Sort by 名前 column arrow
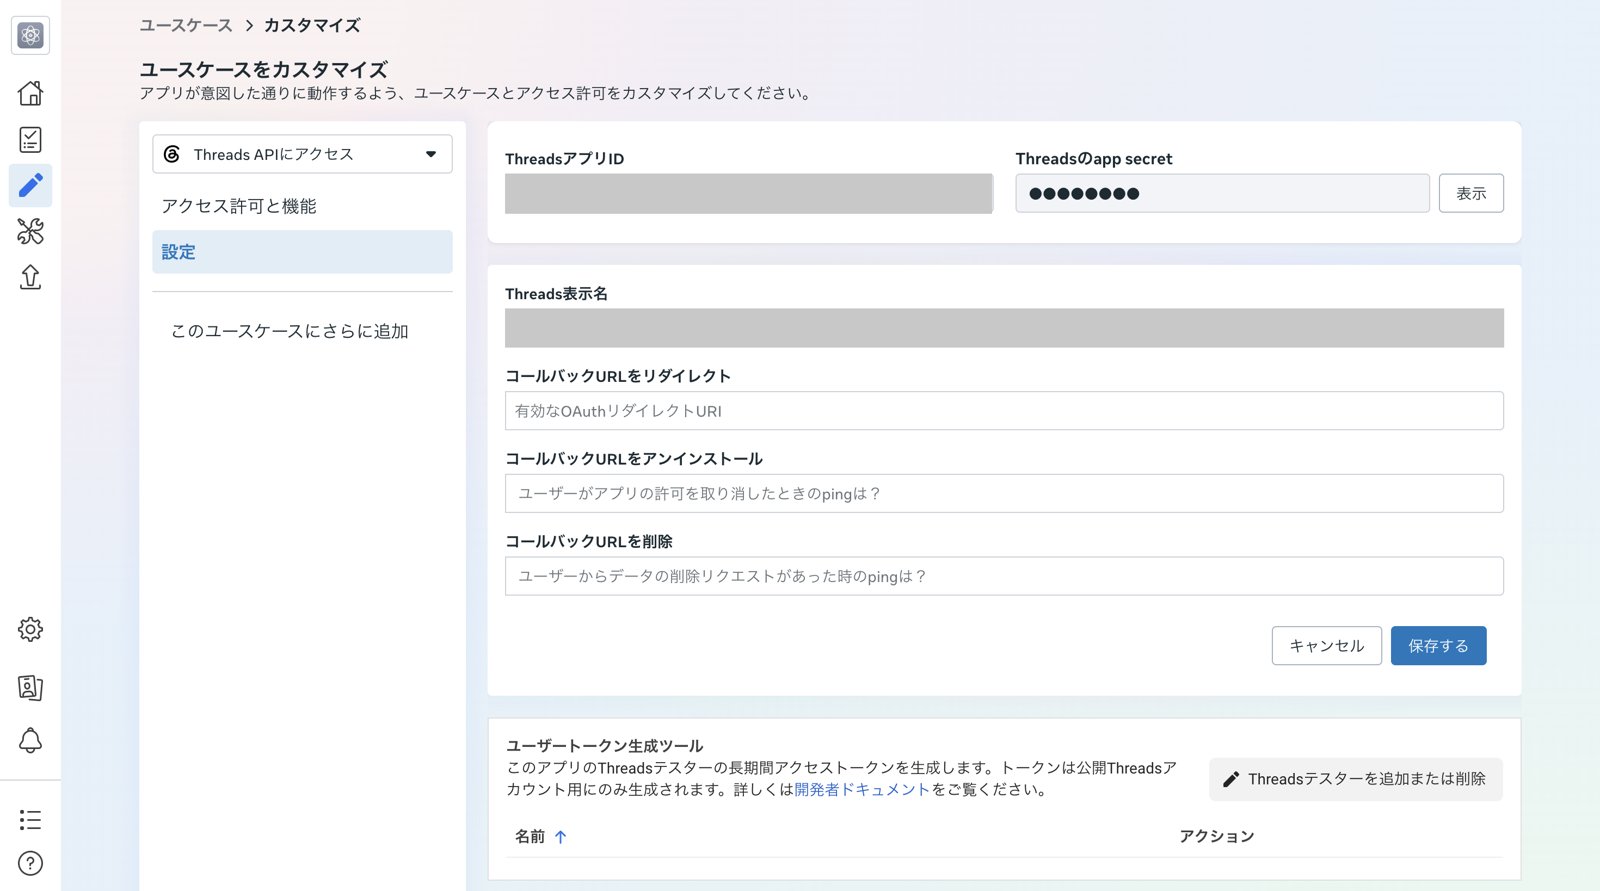1600x891 pixels. [560, 837]
